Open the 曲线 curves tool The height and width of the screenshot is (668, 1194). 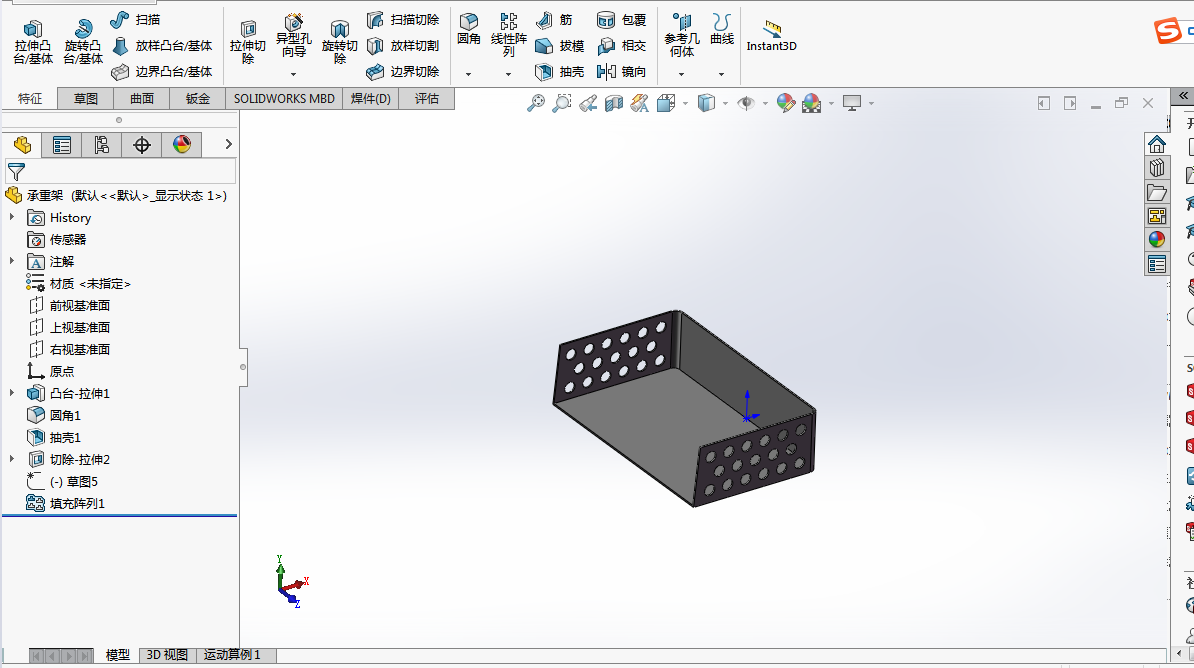pos(721,29)
